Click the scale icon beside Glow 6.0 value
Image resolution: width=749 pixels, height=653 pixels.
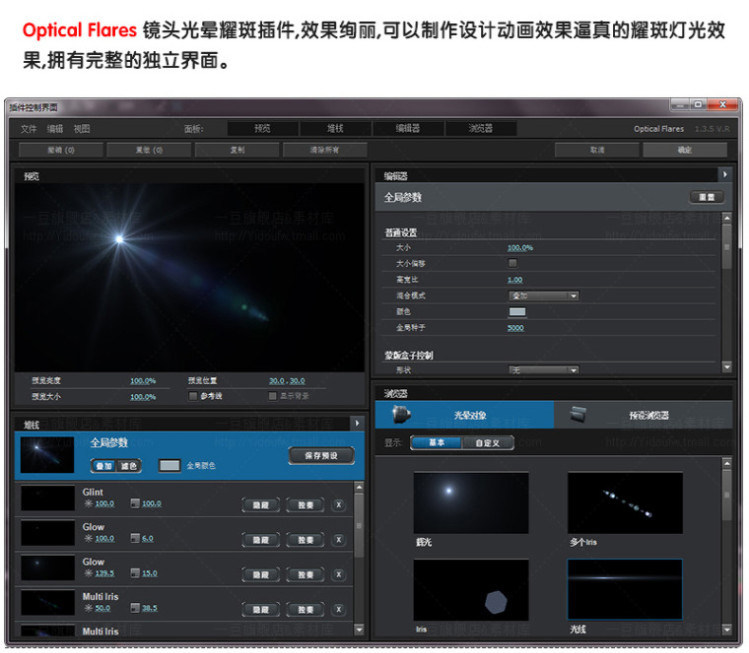coord(135,538)
